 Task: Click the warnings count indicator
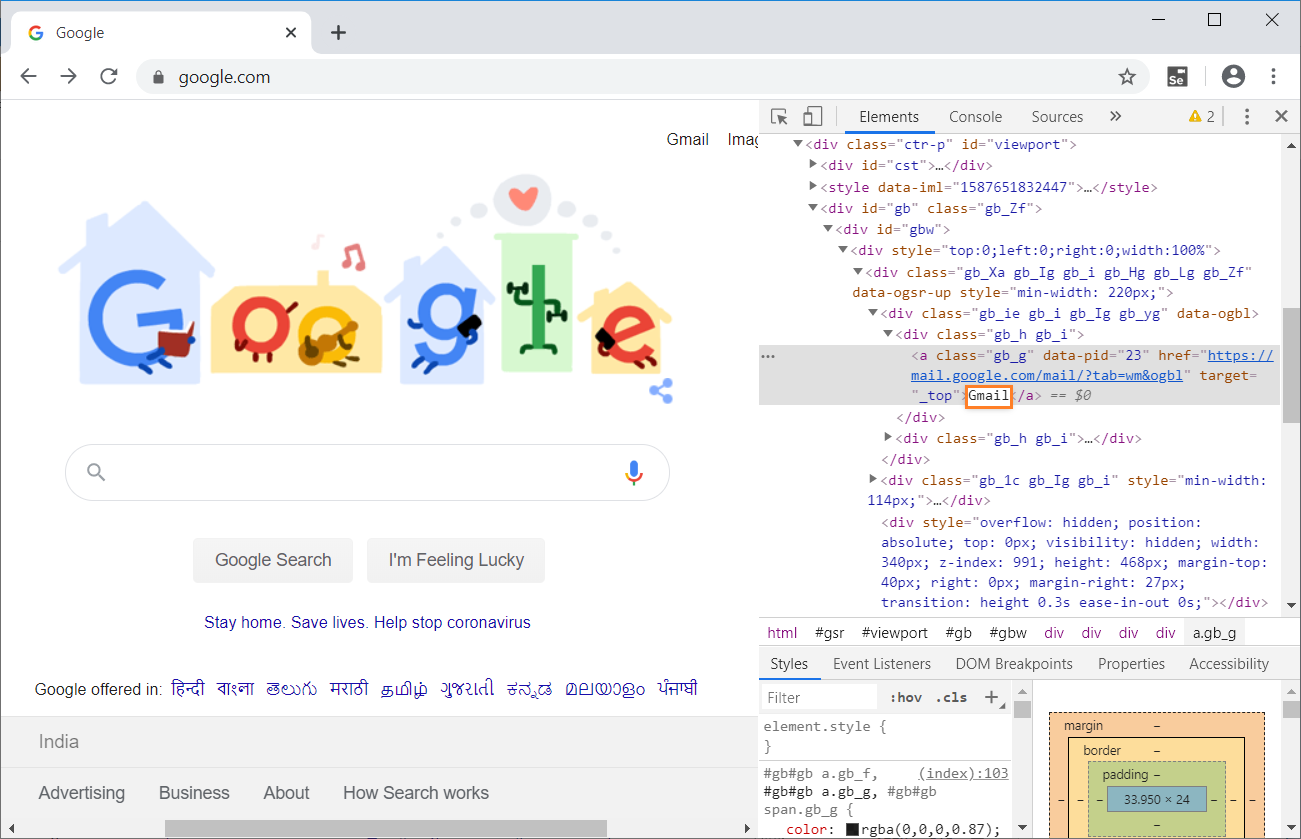(x=1201, y=117)
